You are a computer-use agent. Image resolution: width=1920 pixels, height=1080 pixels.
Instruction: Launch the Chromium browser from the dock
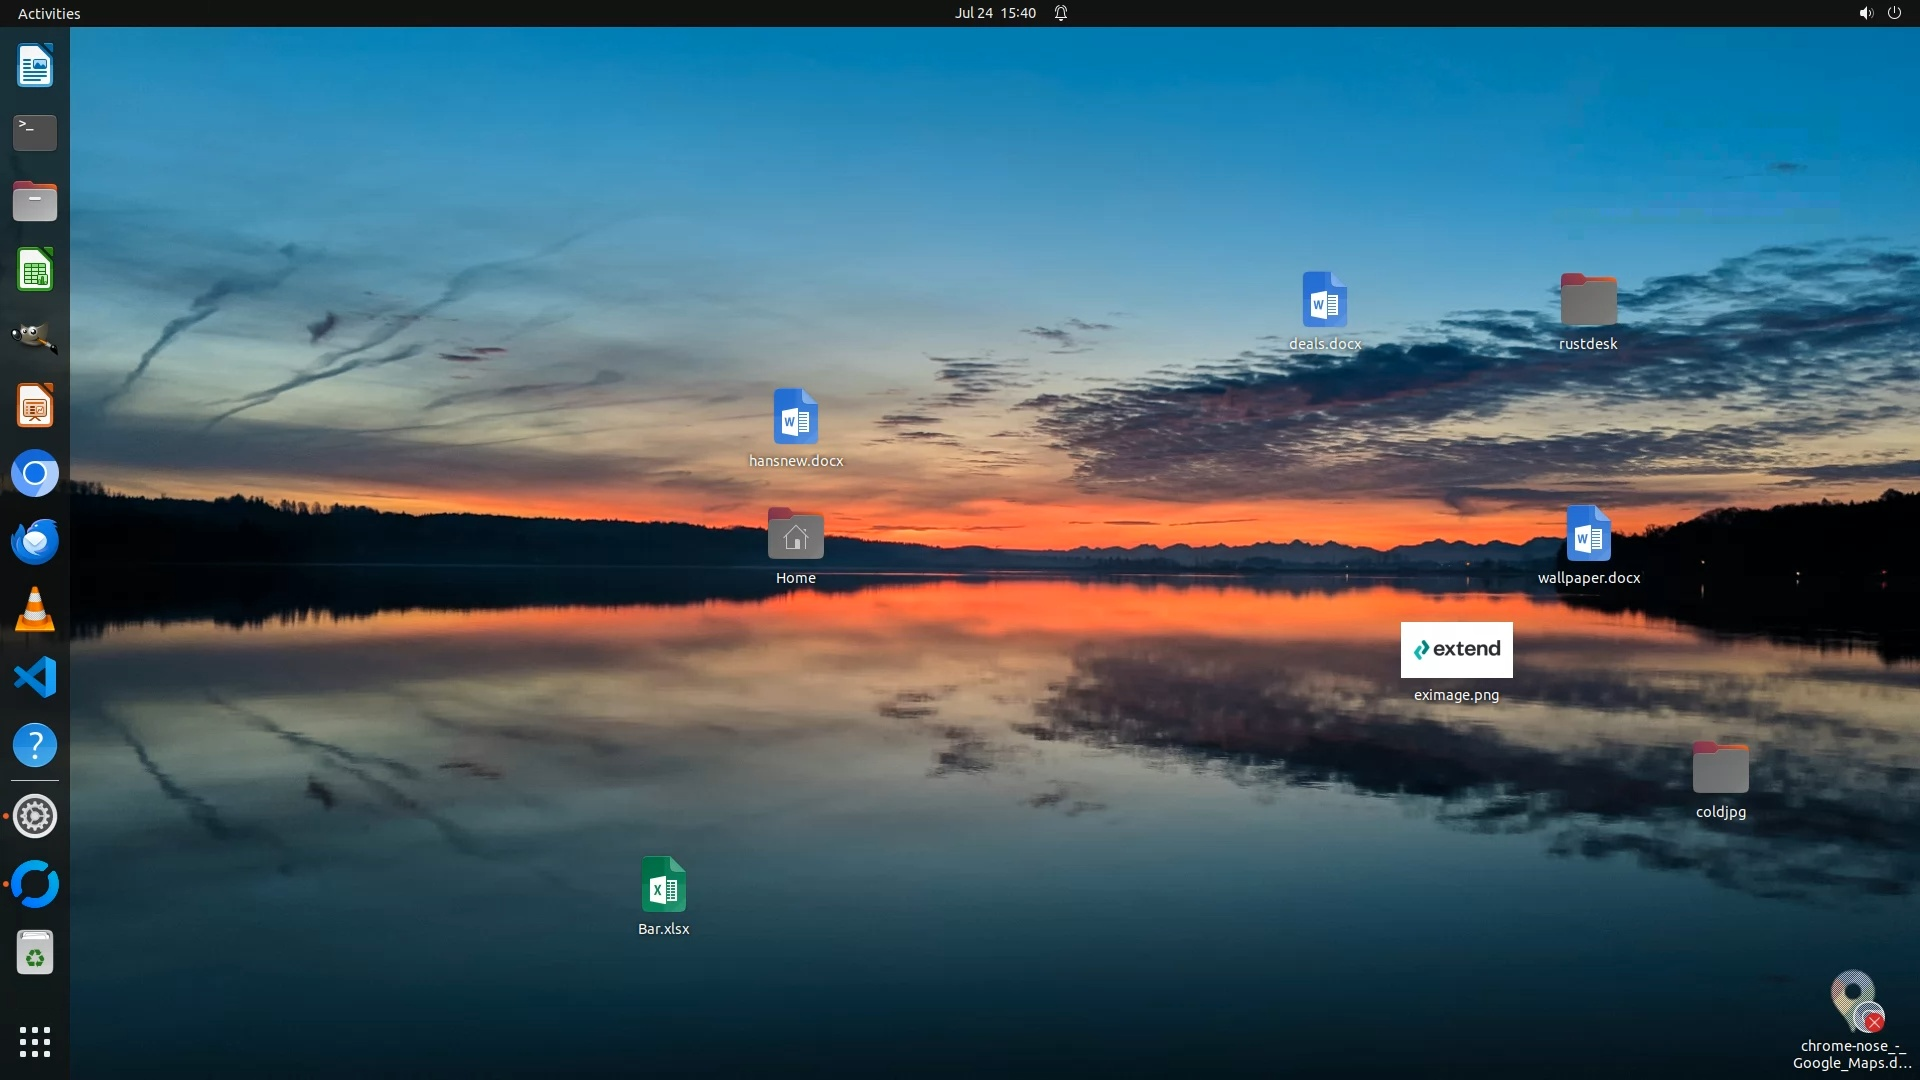tap(35, 474)
